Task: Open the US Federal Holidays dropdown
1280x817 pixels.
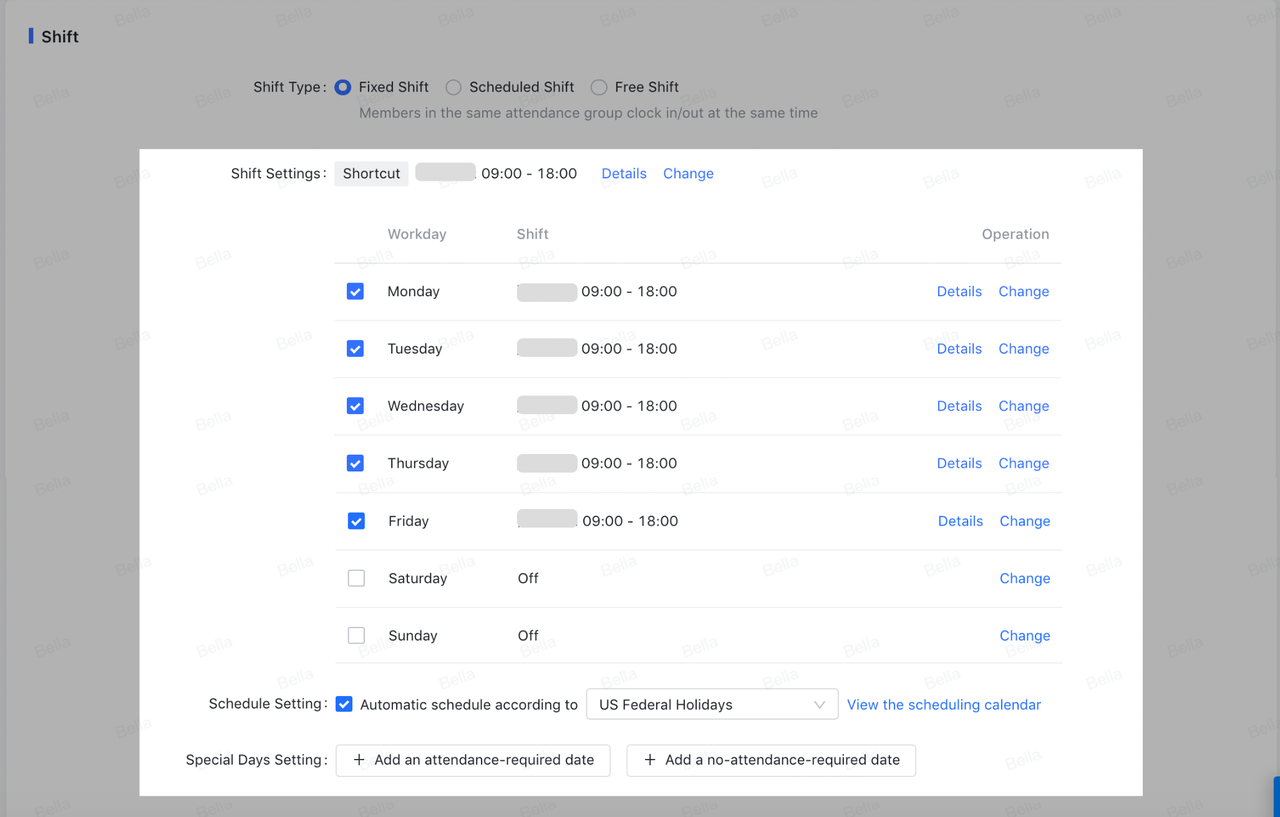Action: pos(711,704)
